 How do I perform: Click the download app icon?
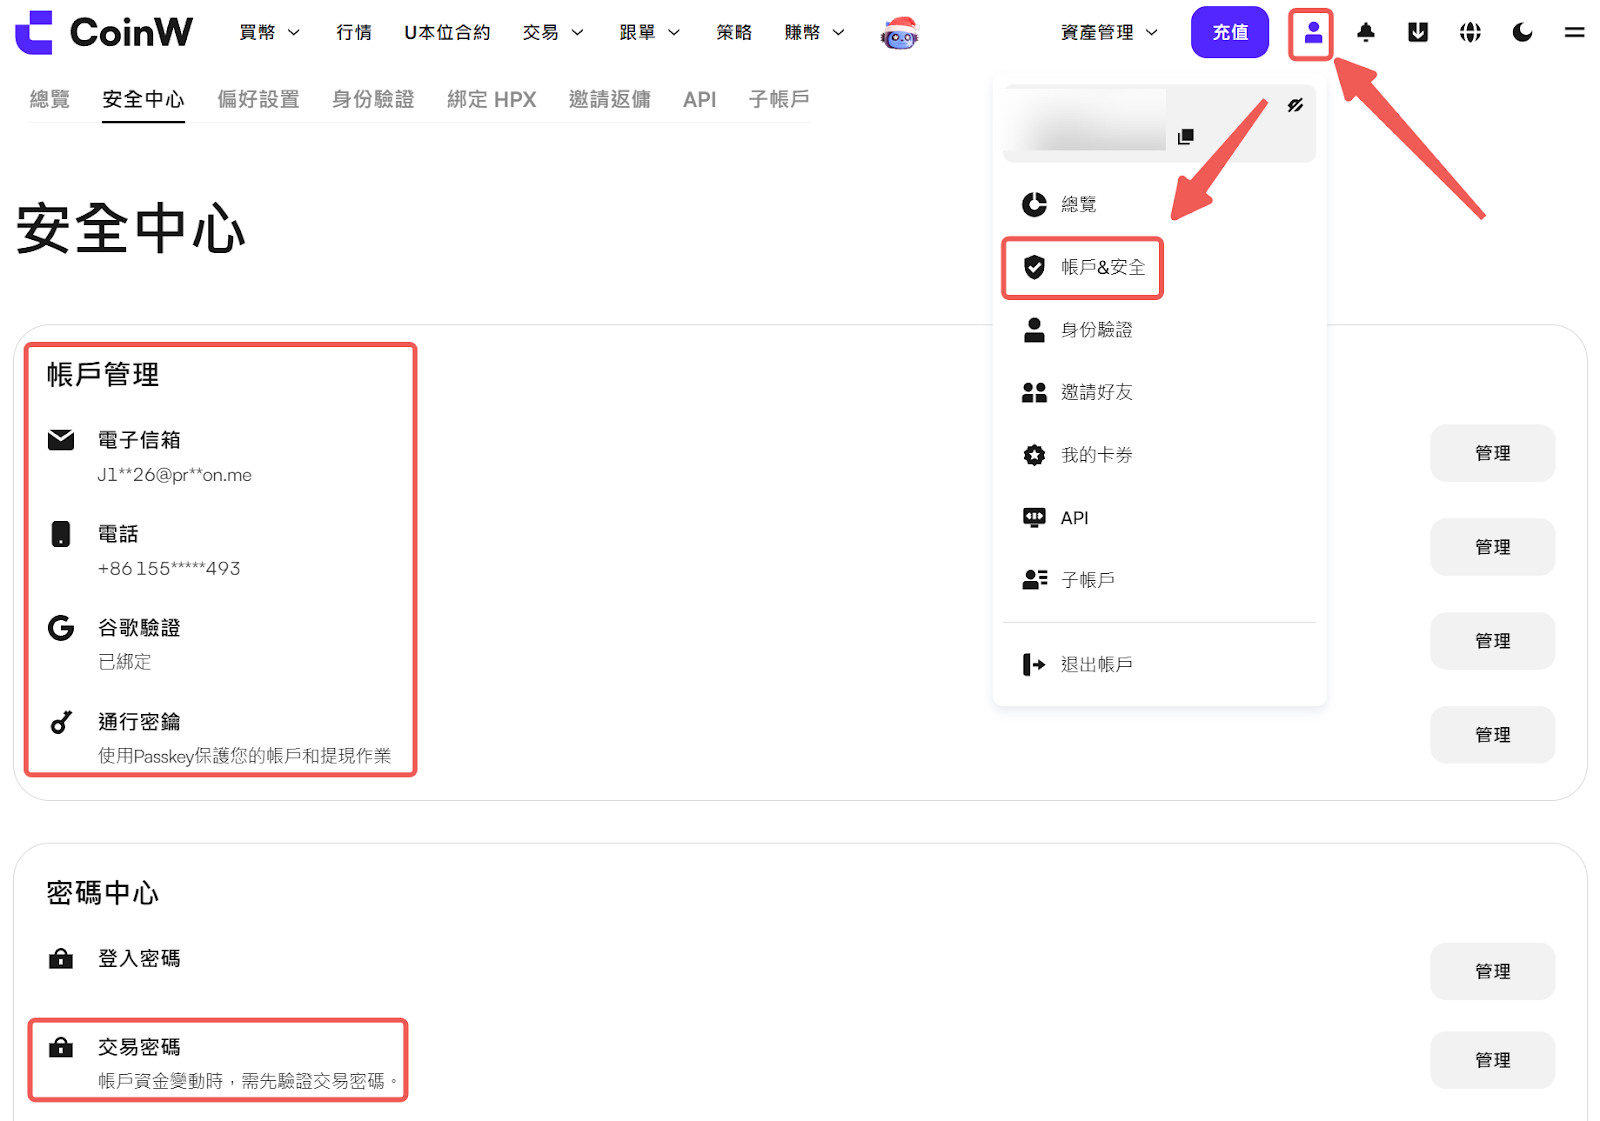[x=1417, y=33]
